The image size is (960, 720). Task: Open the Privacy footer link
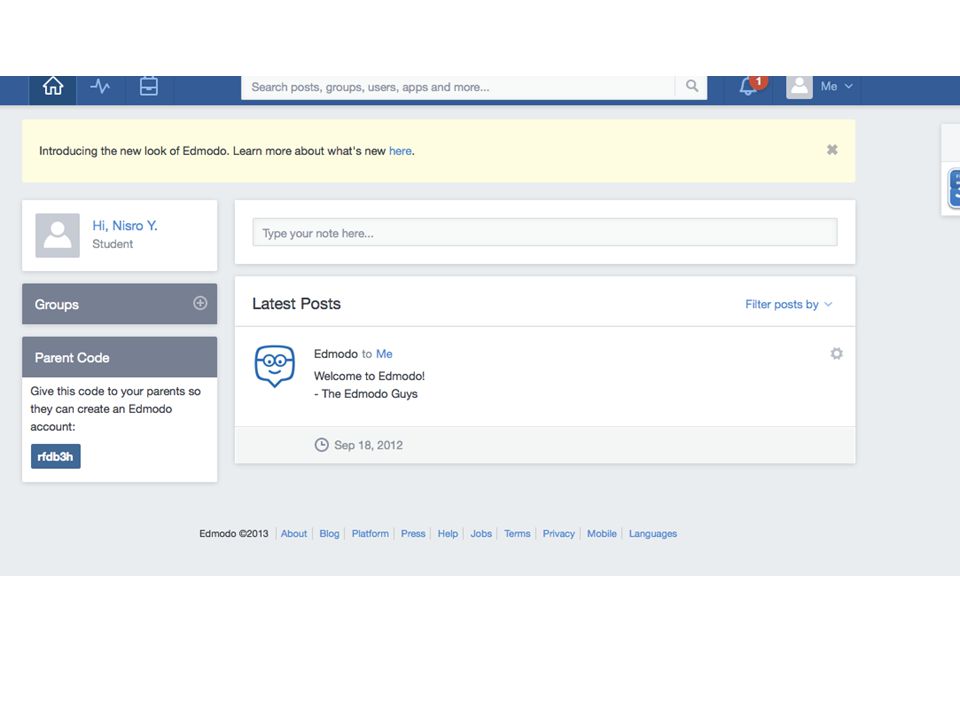pos(558,534)
